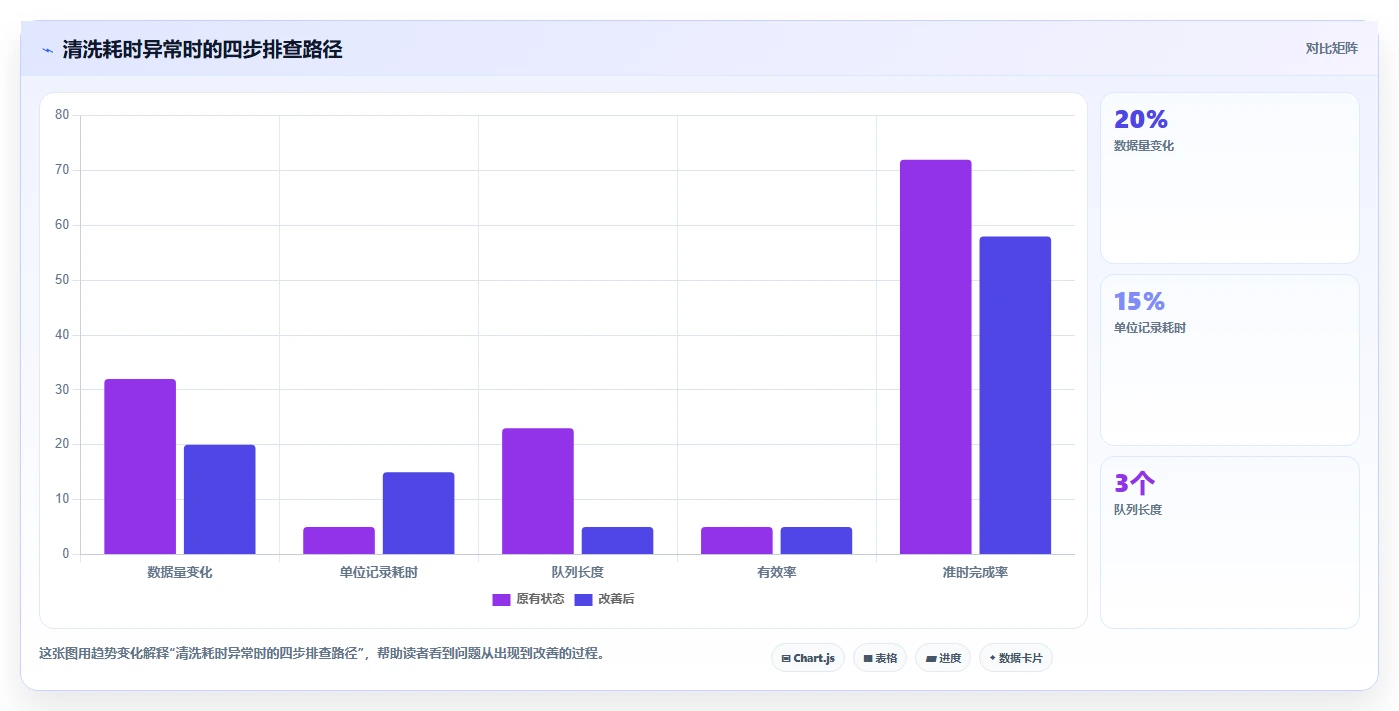1399x711 pixels.
Task: Click the 60 y-axis tick label
Action: 62,225
